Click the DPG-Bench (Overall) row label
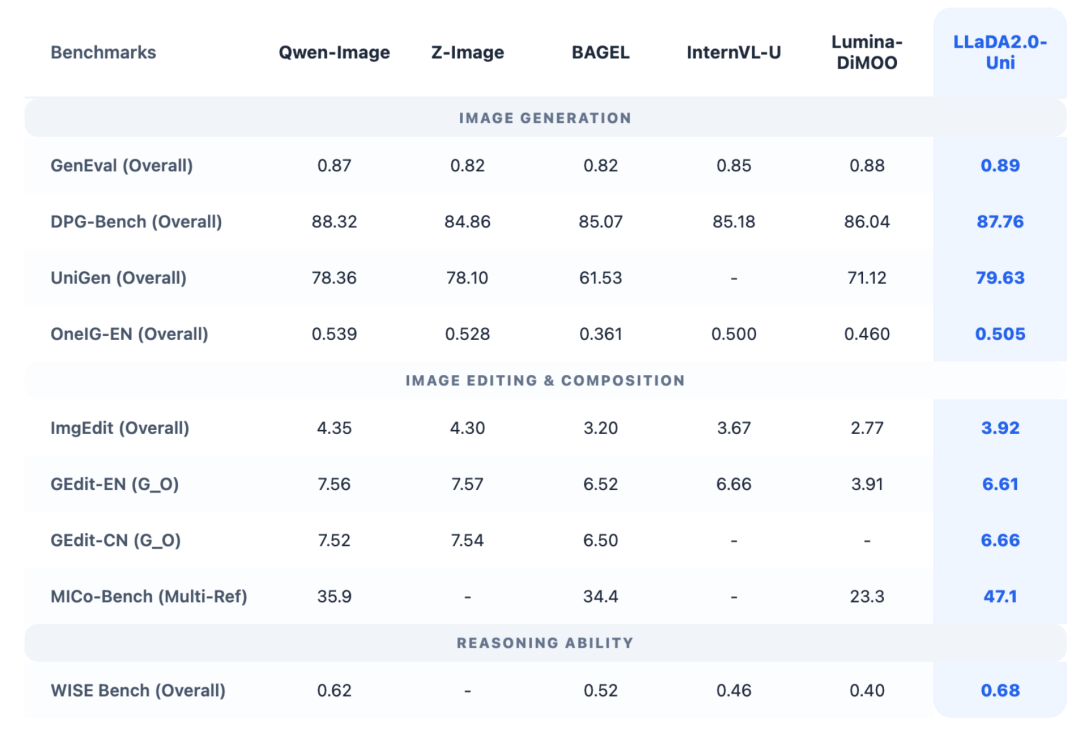Image resolution: width=1080 pixels, height=732 pixels. tap(136, 221)
